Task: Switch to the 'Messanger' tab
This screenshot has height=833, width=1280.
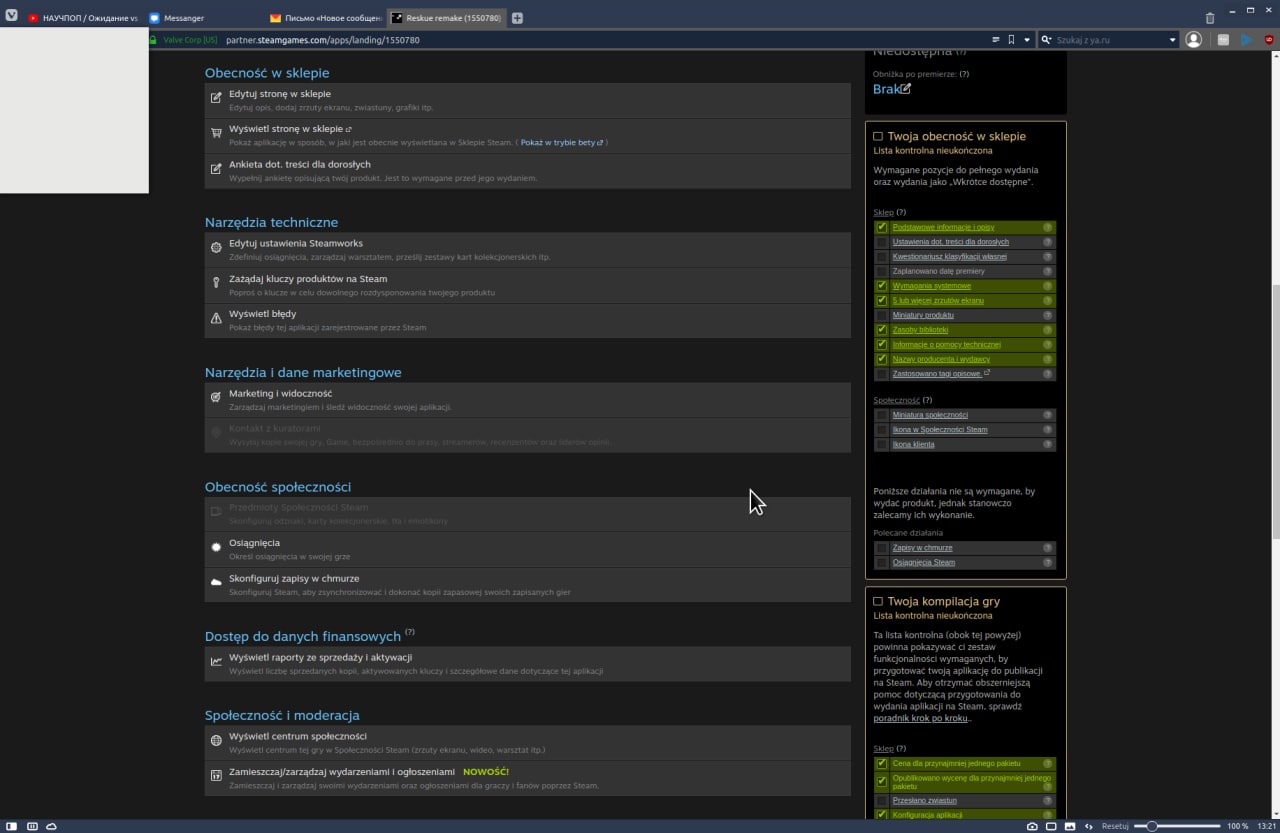Action: point(203,18)
